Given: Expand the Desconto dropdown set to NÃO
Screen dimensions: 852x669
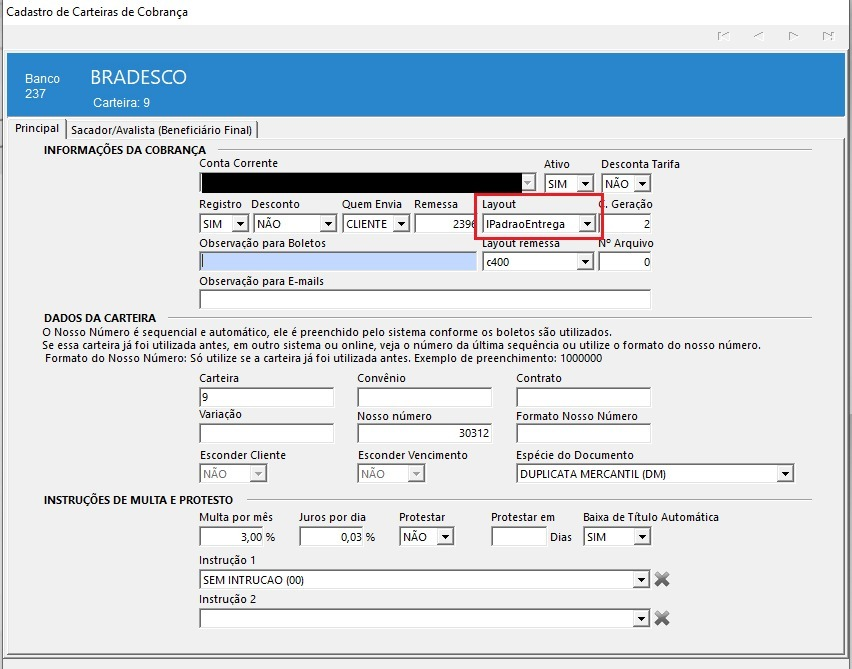Looking at the screenshot, I should [328, 224].
